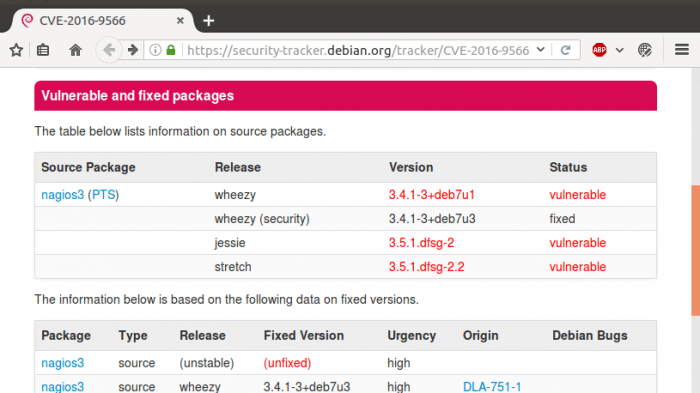The image size is (700, 393).
Task: Reload the current page
Action: tap(566, 50)
